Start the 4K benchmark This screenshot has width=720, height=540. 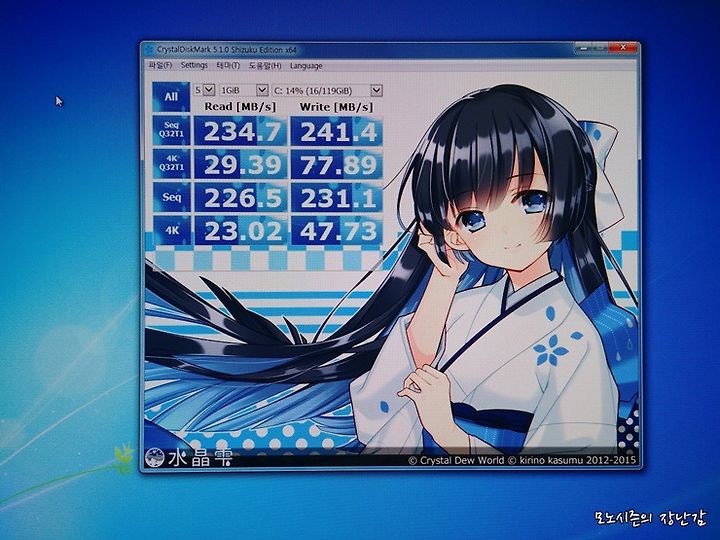coord(171,231)
